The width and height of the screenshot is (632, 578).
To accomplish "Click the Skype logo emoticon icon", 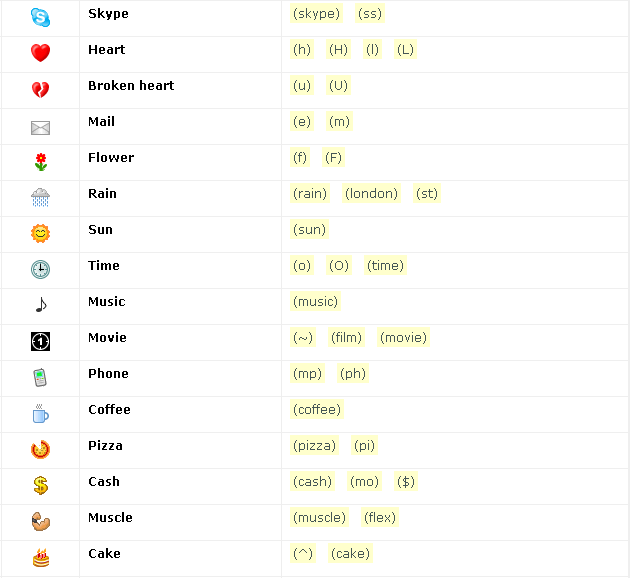I will tap(40, 17).
